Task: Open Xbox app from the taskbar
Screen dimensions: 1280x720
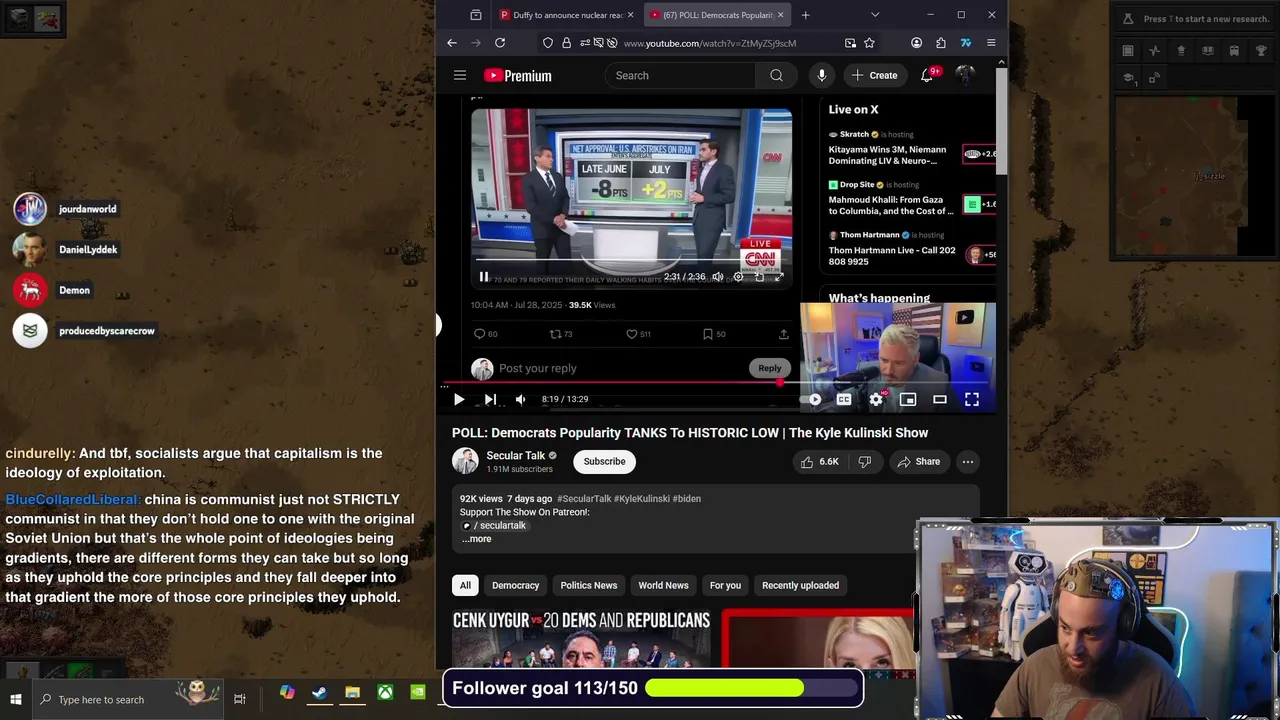Action: (385, 693)
